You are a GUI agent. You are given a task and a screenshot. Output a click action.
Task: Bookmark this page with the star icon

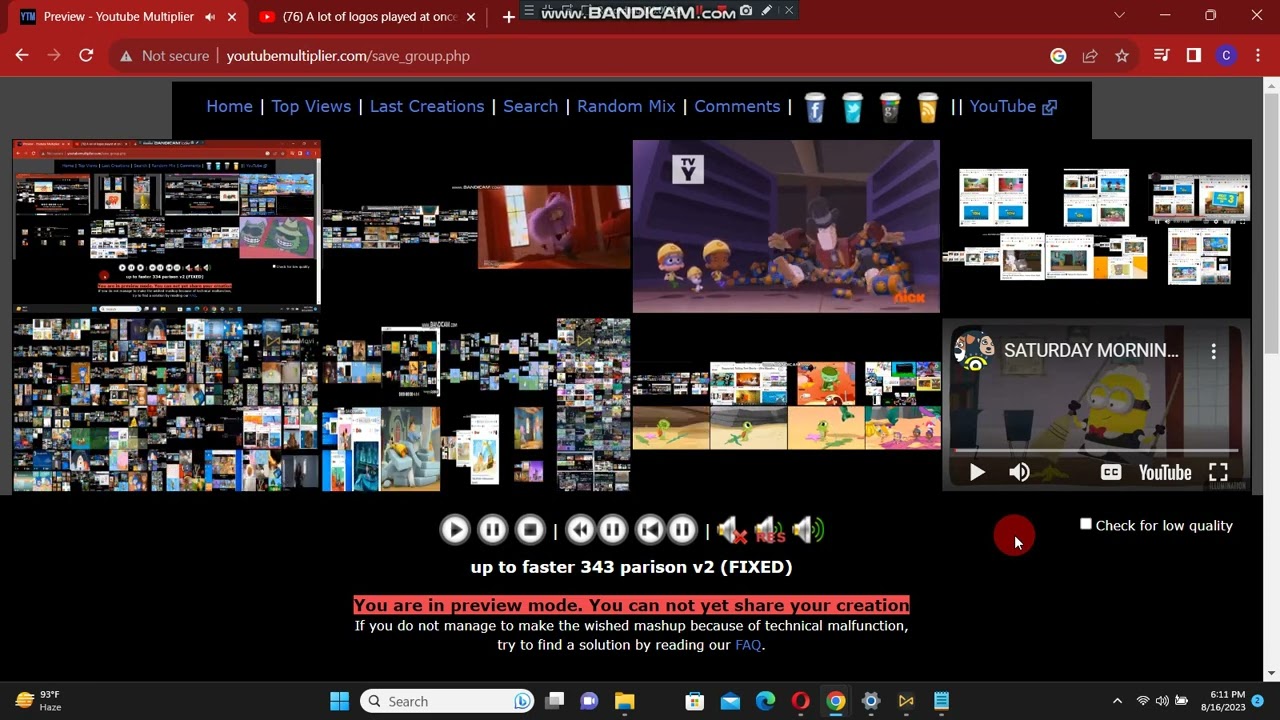coord(1122,56)
